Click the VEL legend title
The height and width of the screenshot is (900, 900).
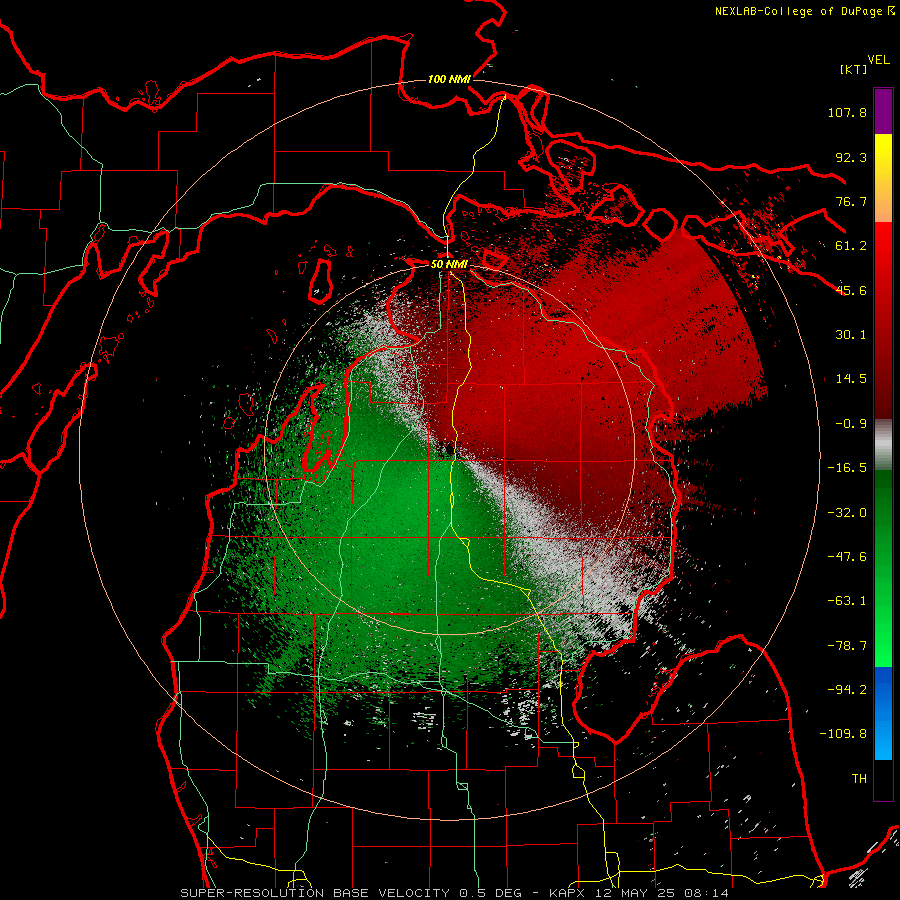[878, 59]
